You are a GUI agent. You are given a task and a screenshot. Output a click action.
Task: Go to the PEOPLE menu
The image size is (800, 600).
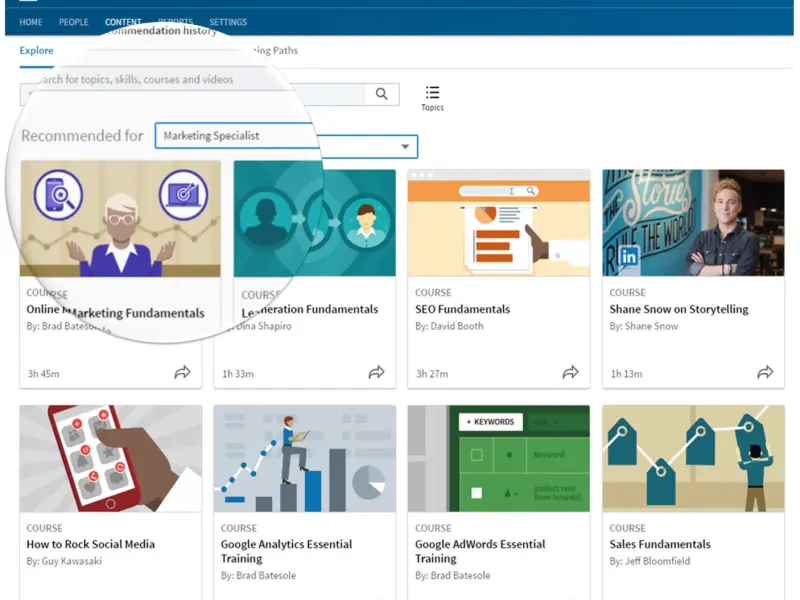point(73,22)
